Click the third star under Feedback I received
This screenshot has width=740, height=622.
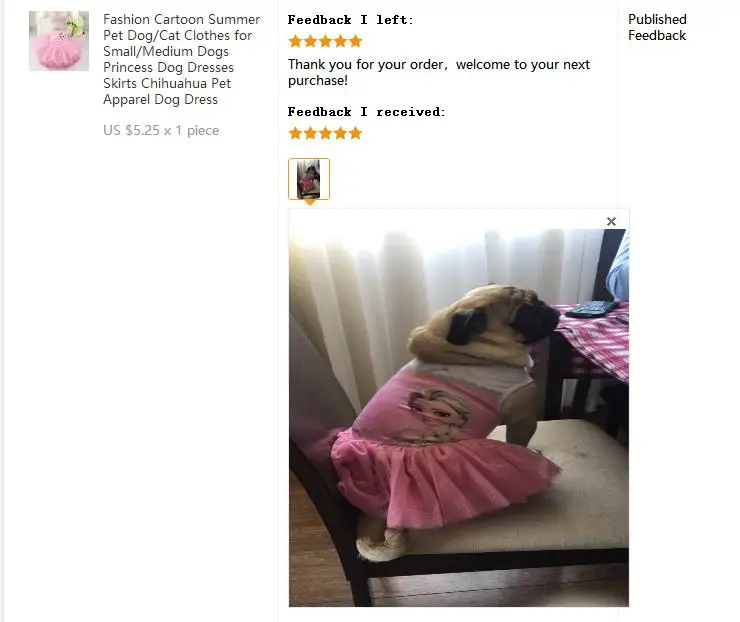coord(326,133)
